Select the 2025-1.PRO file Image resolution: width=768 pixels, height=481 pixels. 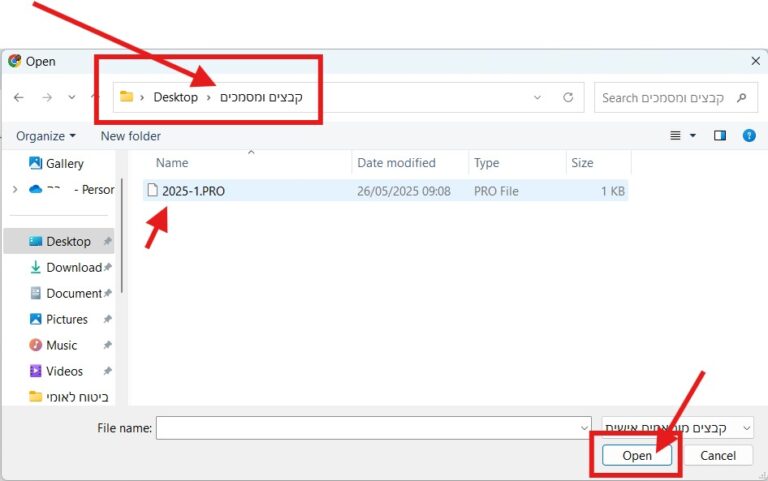click(193, 191)
